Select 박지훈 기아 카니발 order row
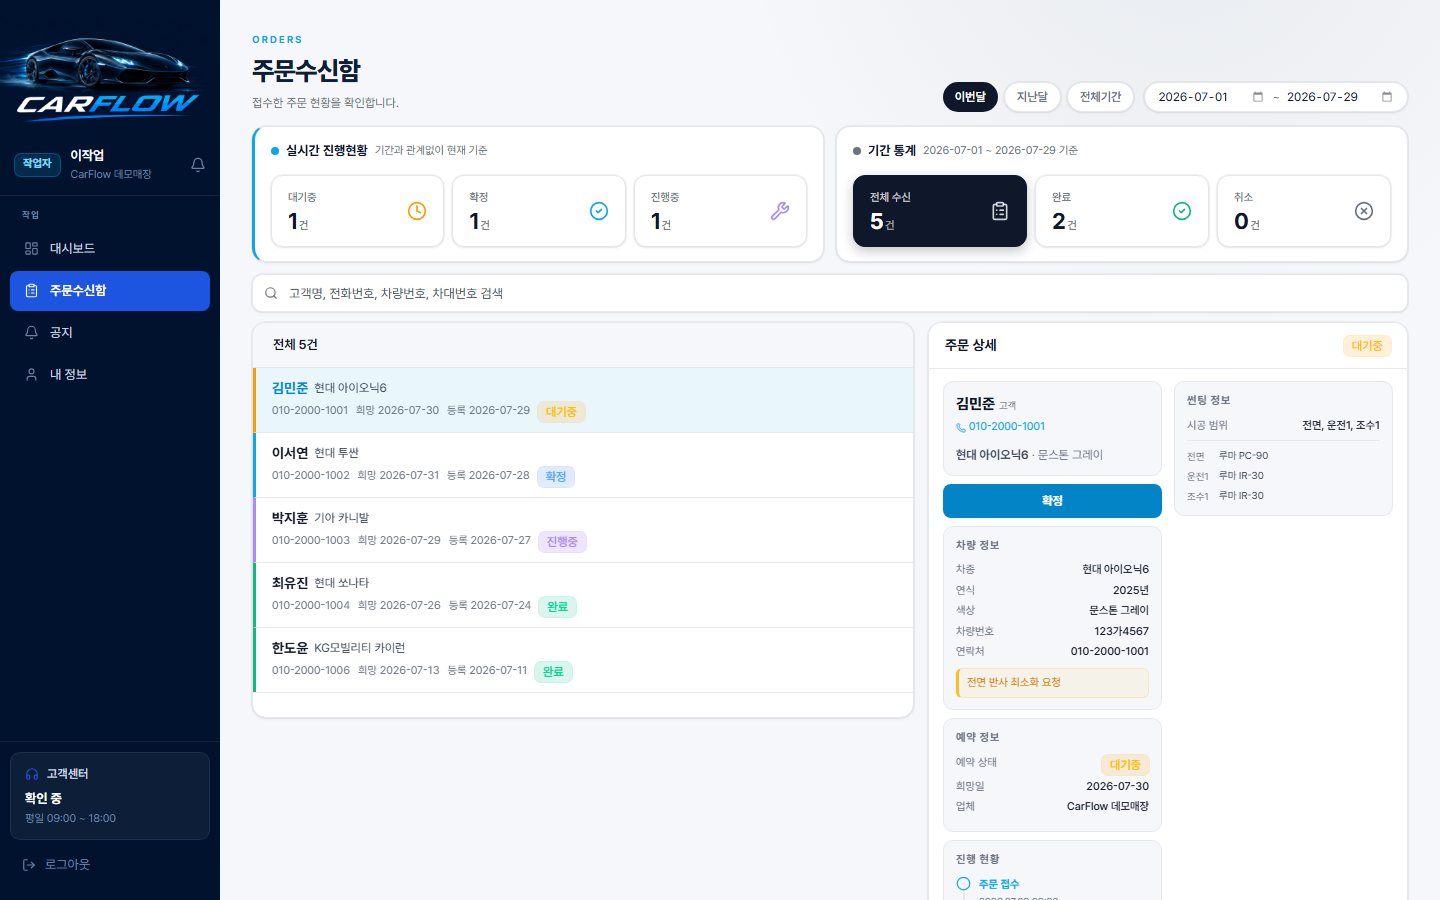1440x900 pixels. 583,530
